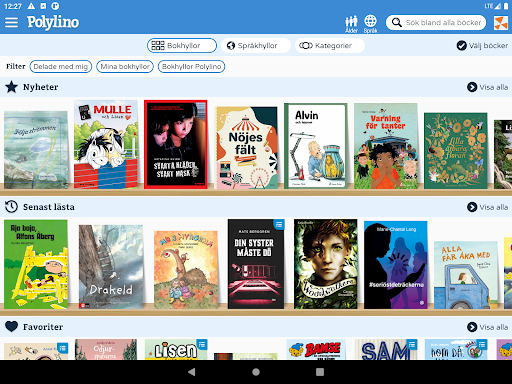
Task: Click list badge on the SAM book
Action: click(x=412, y=345)
